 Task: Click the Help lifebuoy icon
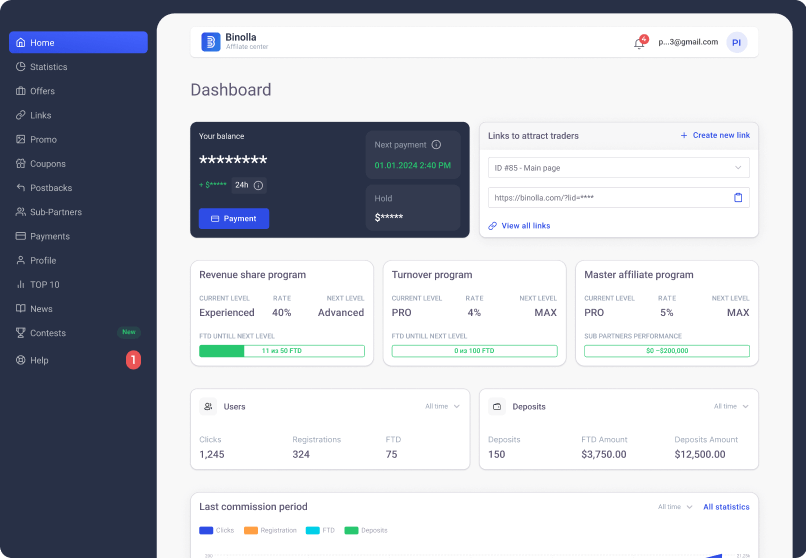[21, 360]
